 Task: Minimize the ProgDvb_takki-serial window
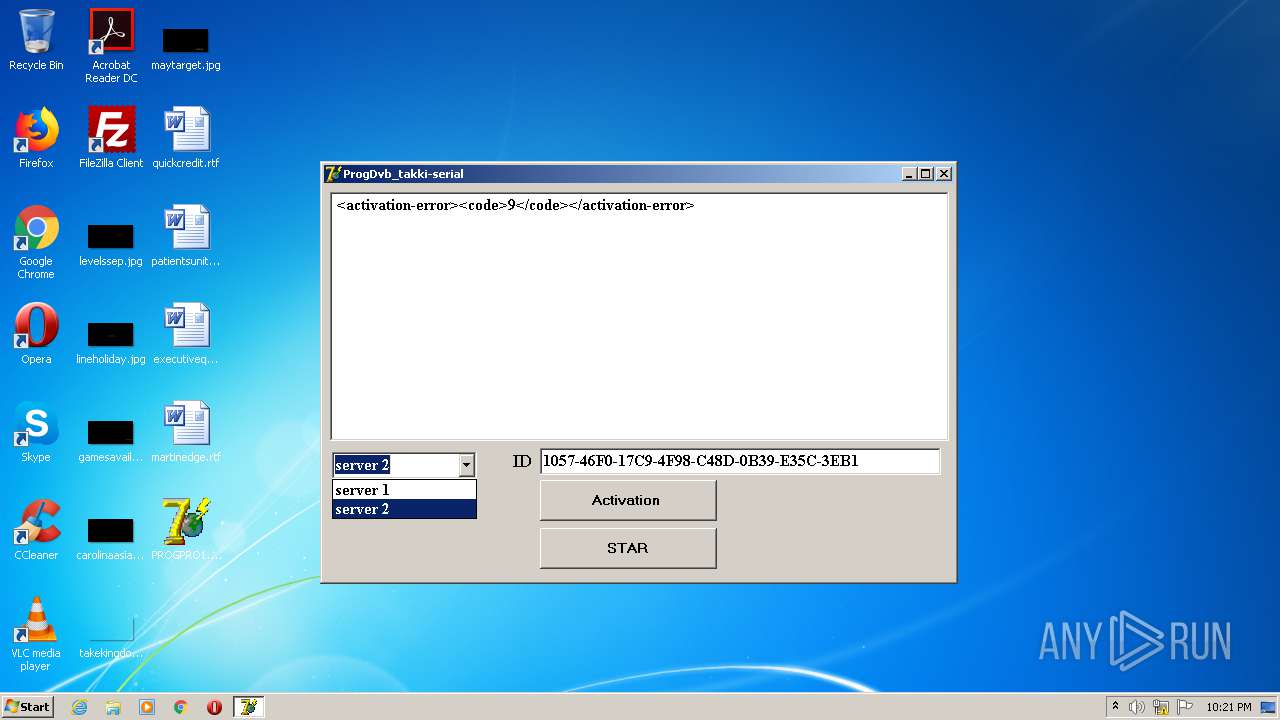(909, 174)
